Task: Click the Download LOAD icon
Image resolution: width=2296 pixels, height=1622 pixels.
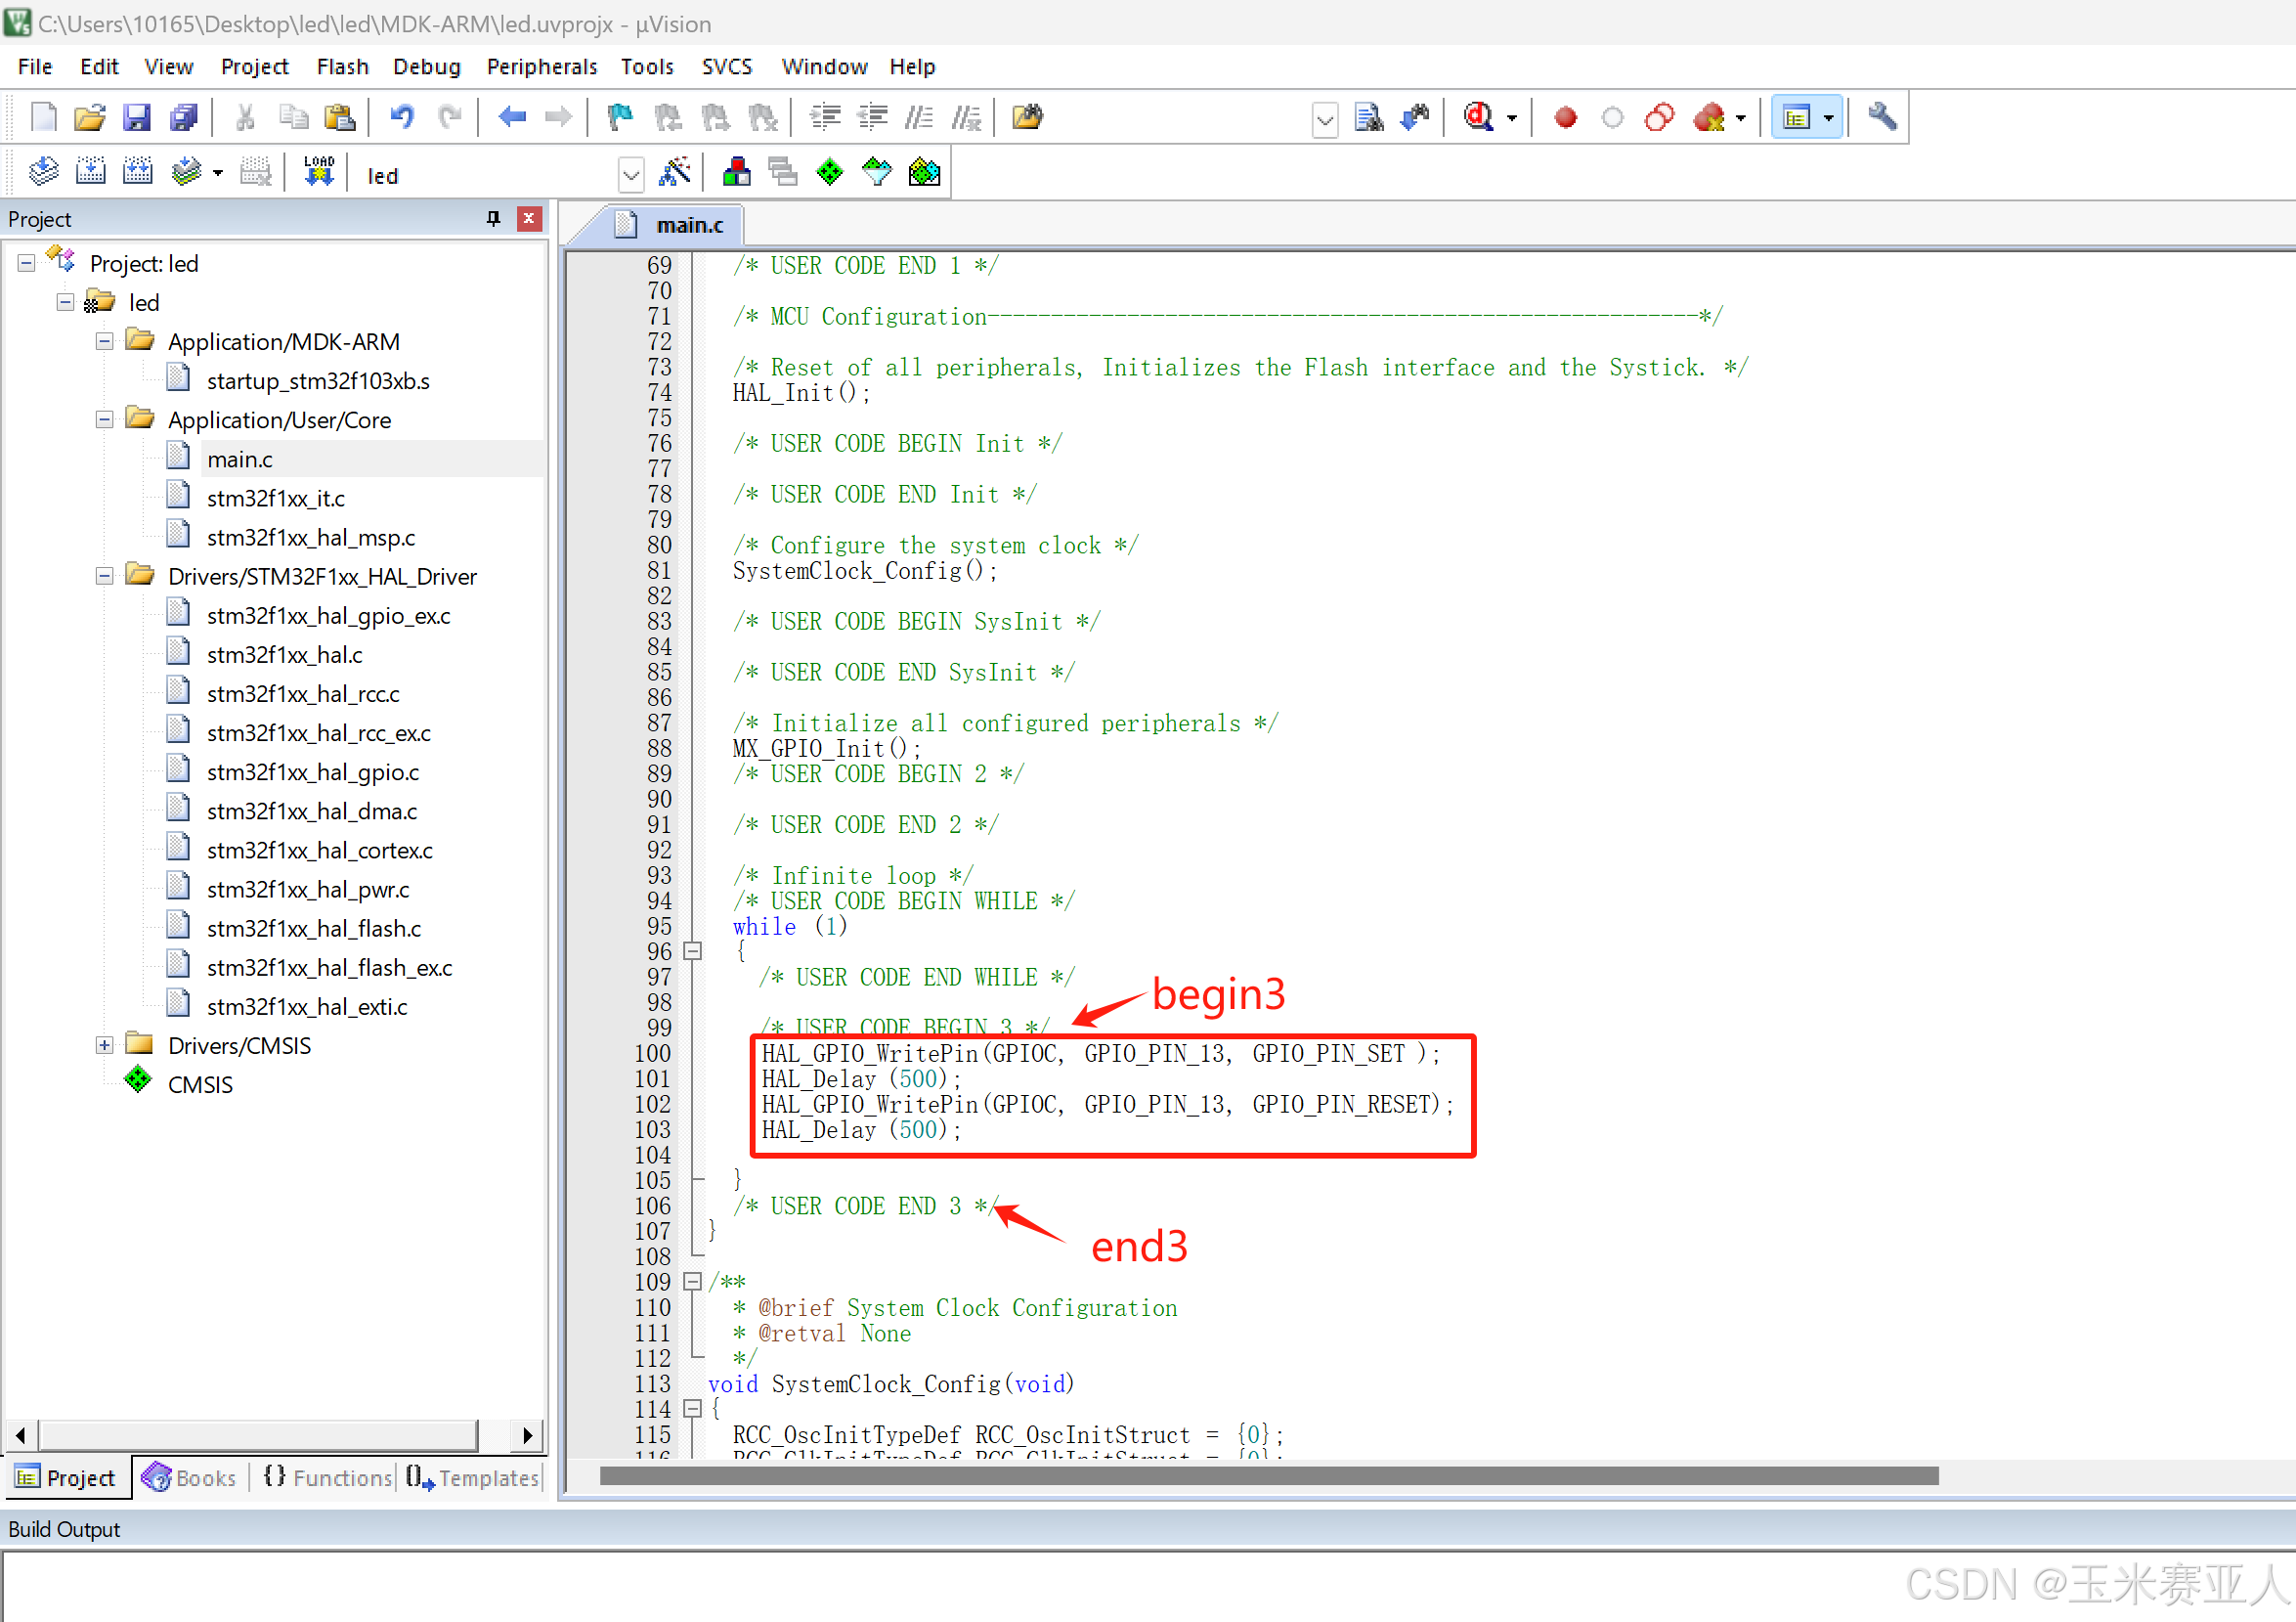Action: pyautogui.click(x=319, y=174)
